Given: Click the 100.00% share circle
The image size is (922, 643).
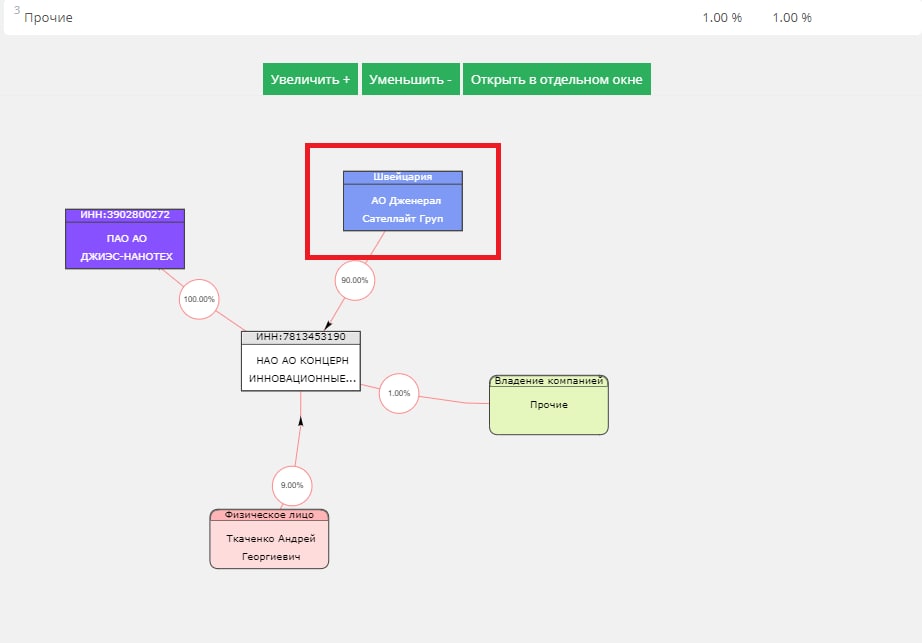Looking at the screenshot, I should pyautogui.click(x=199, y=299).
